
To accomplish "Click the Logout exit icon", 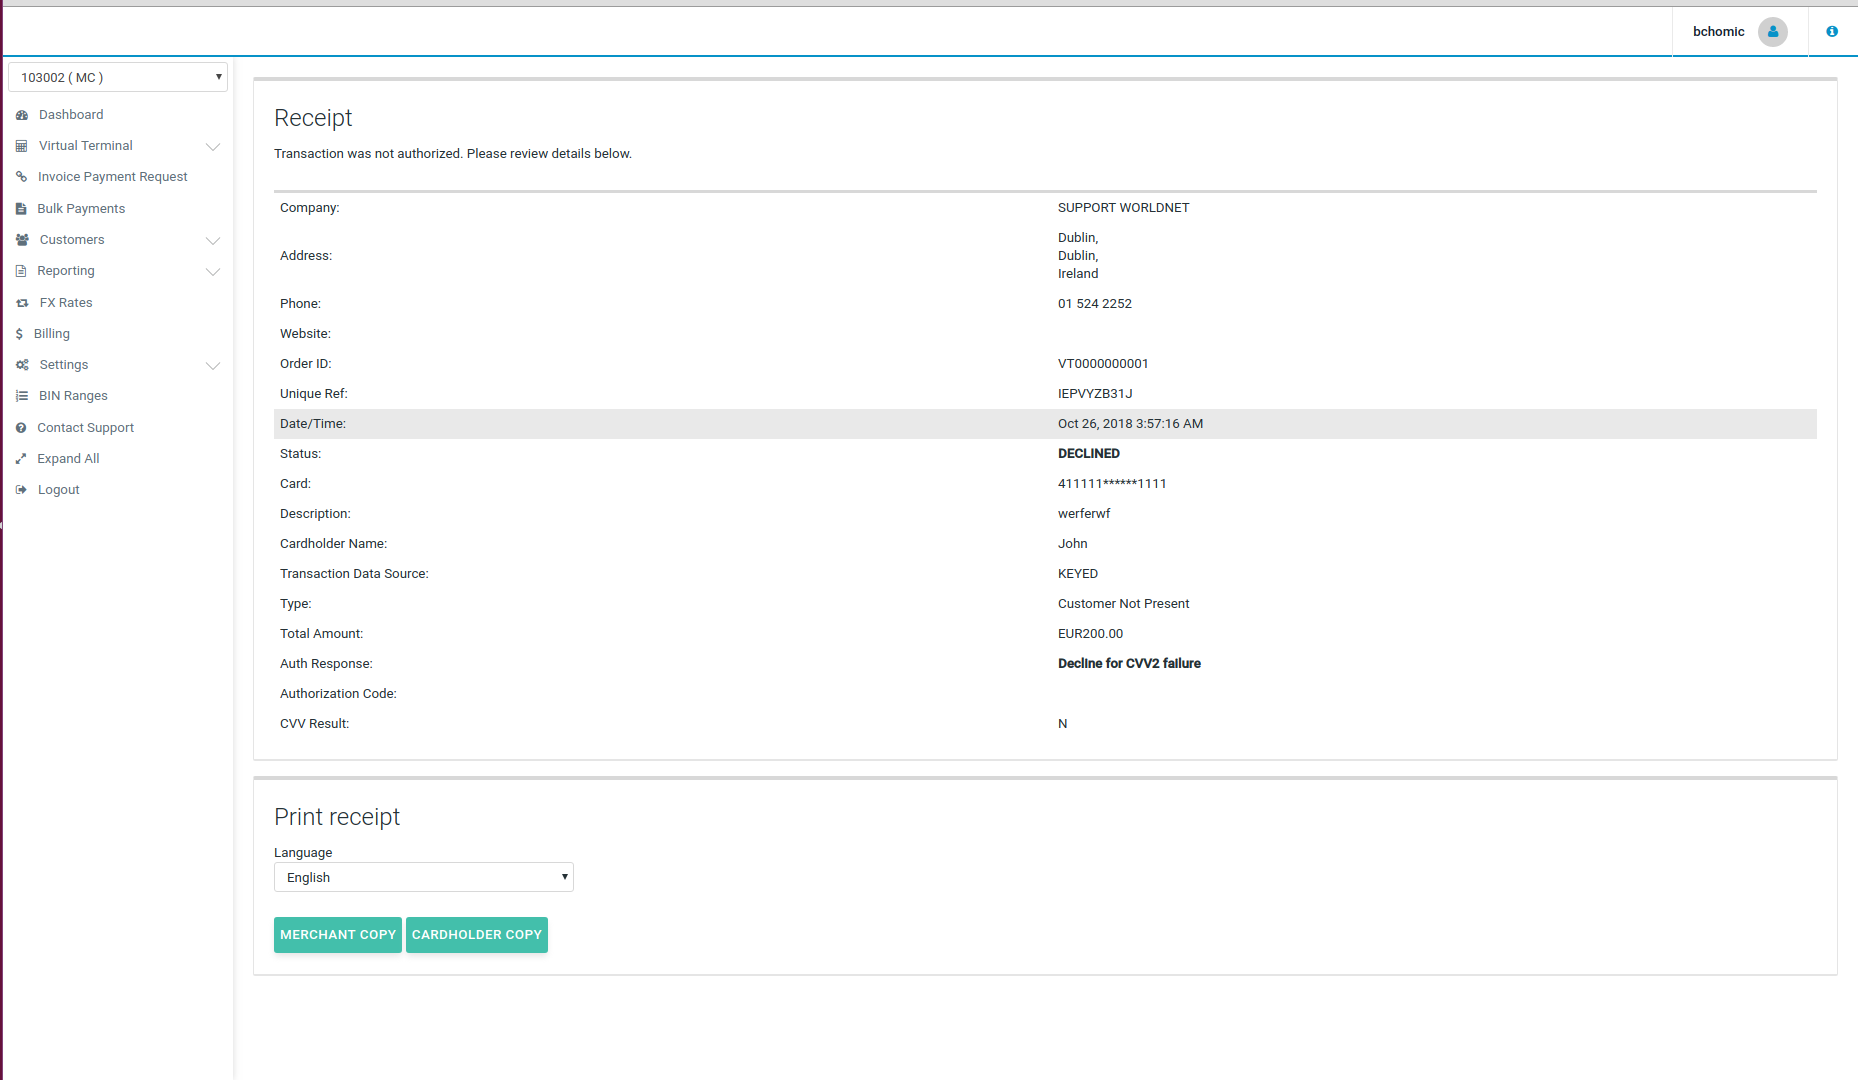I will (21, 490).
